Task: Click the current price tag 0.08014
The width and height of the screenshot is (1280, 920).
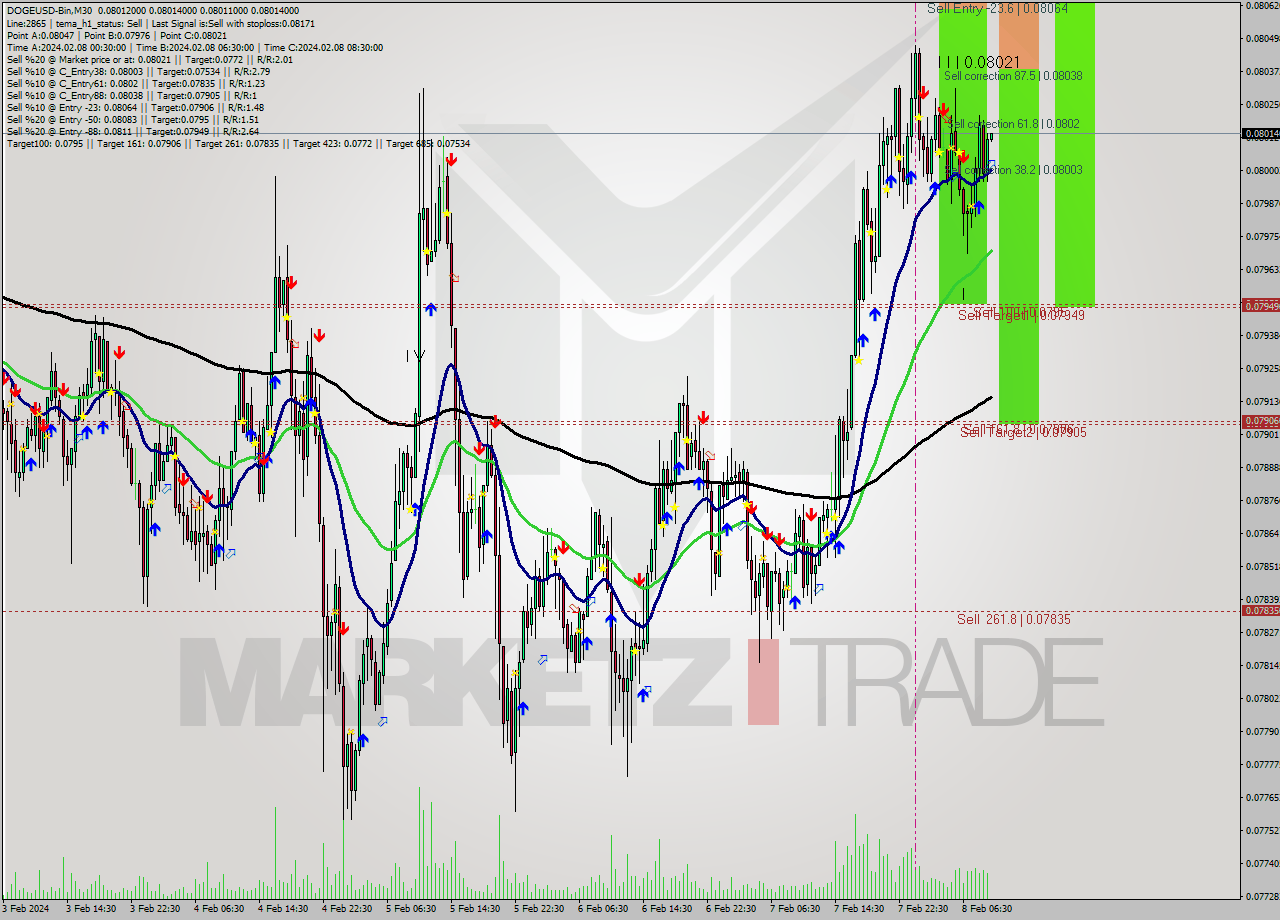Action: (x=1260, y=133)
